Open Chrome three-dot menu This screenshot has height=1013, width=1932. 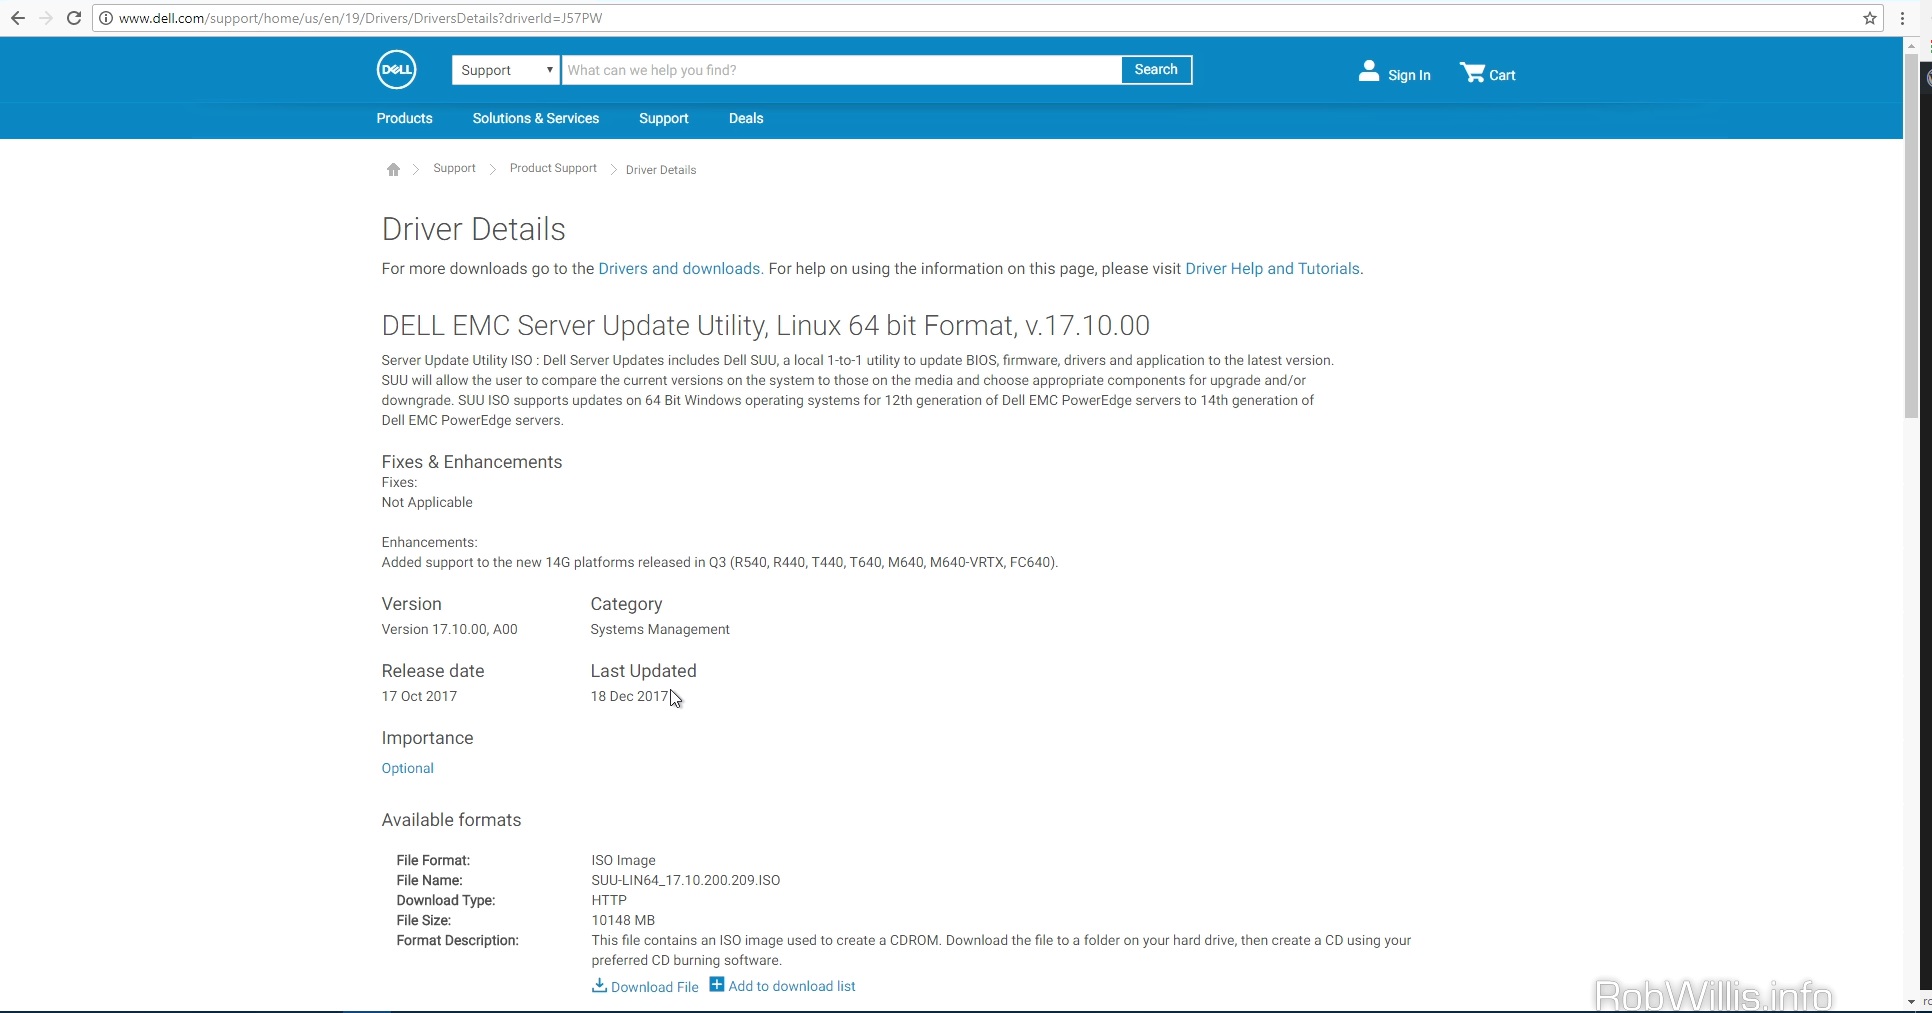[1902, 18]
